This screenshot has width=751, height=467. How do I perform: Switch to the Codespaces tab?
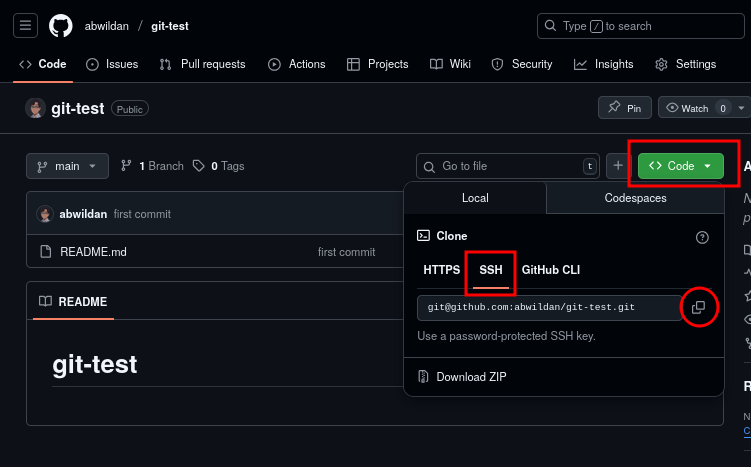(x=635, y=198)
